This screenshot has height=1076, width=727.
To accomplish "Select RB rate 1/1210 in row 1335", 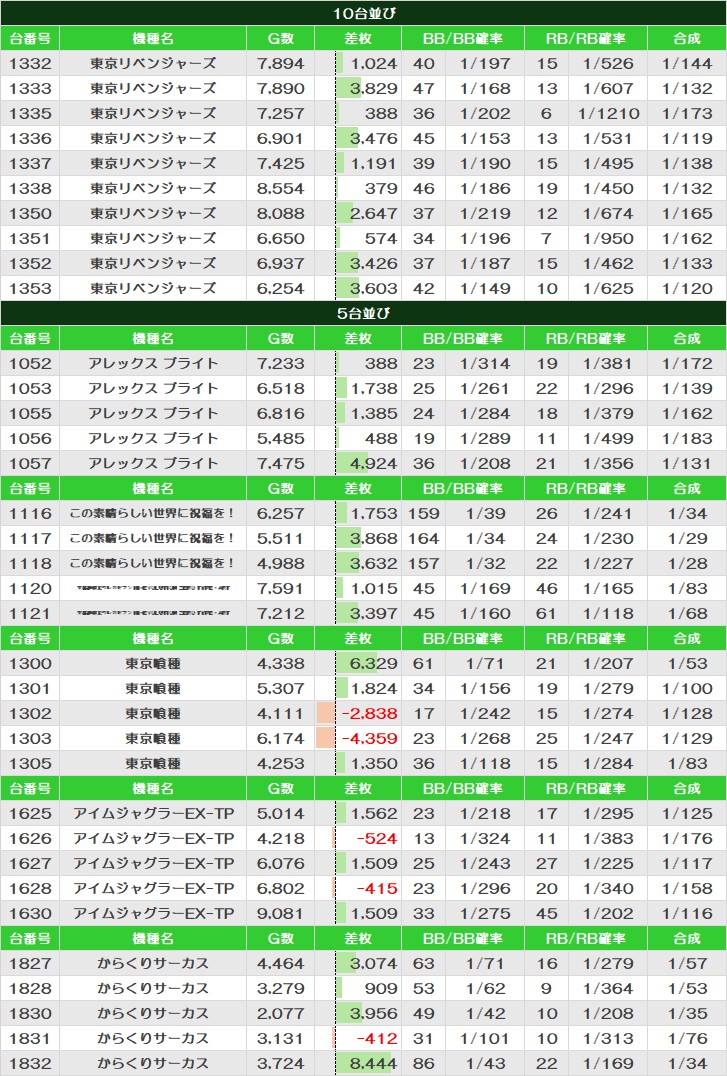I will (608, 114).
